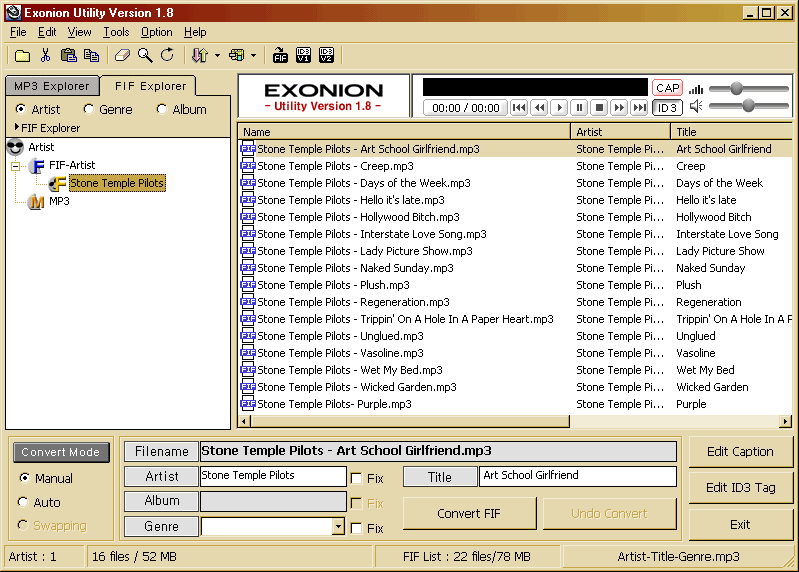Open the File menu
The height and width of the screenshot is (572, 799).
[x=18, y=32]
